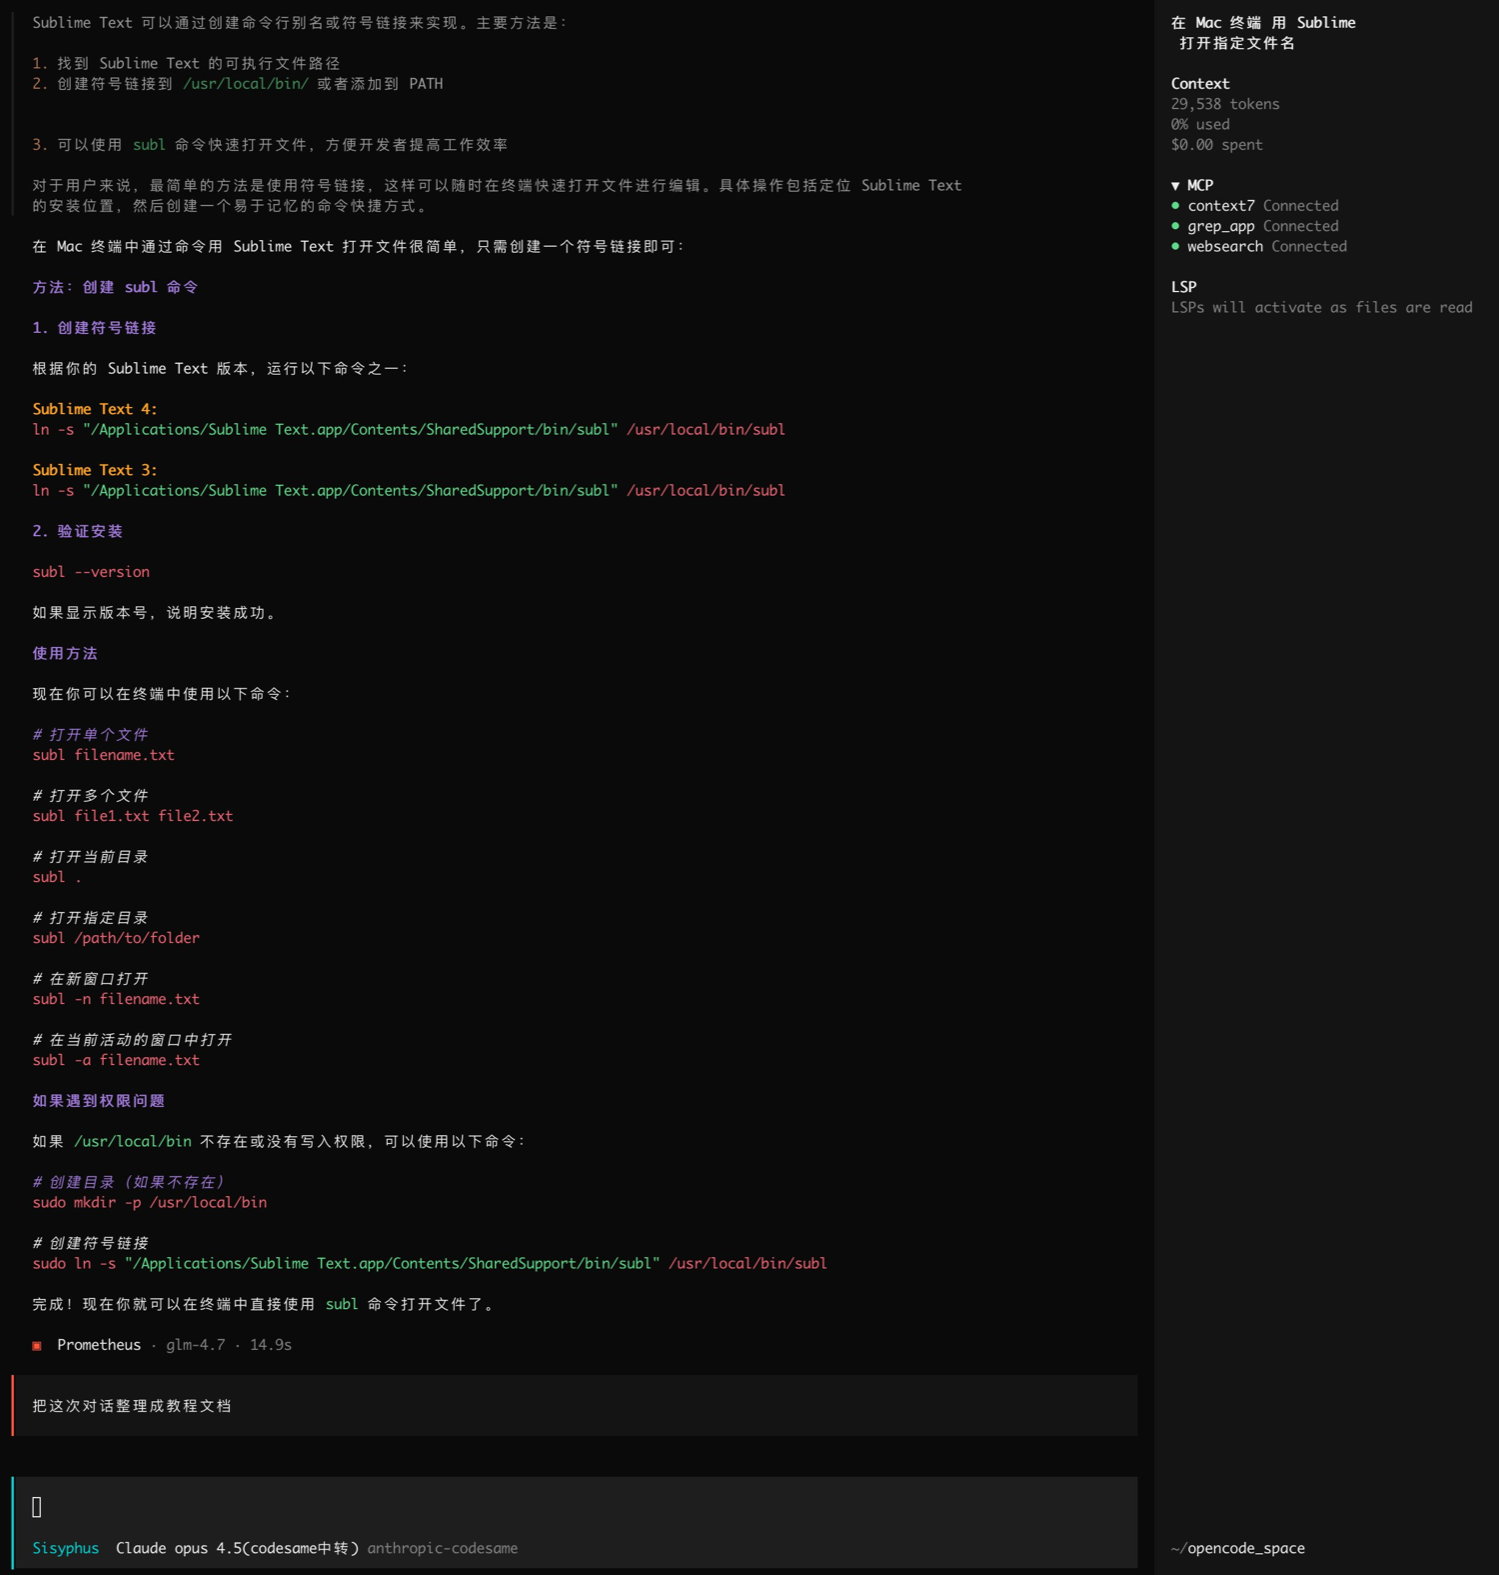
Task: Click the heading 1. 创建符号链接
Action: [94, 328]
